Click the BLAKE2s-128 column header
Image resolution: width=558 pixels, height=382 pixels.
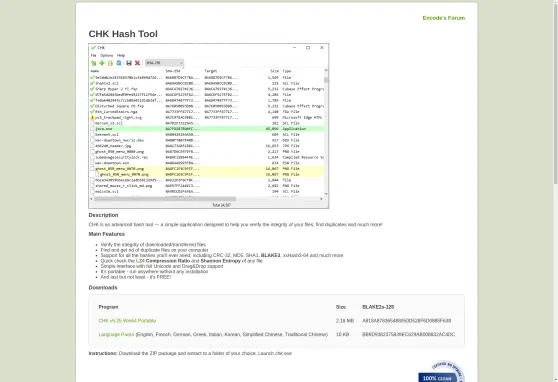pos(378,307)
